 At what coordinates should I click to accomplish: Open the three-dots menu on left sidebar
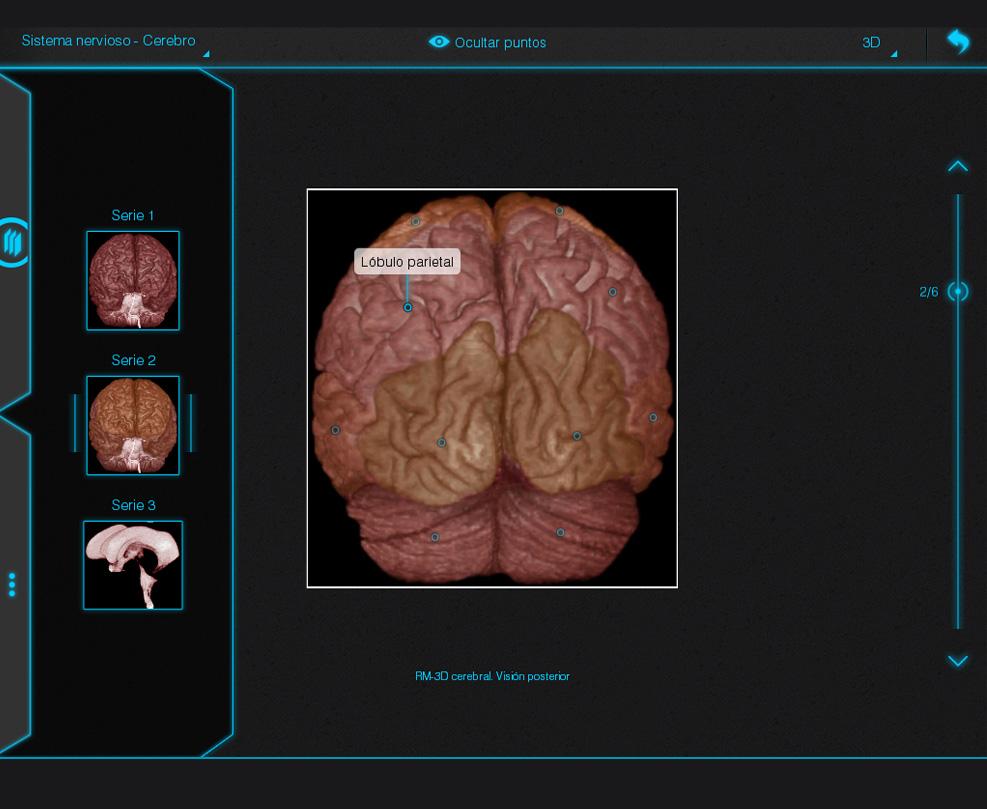pos(12,585)
